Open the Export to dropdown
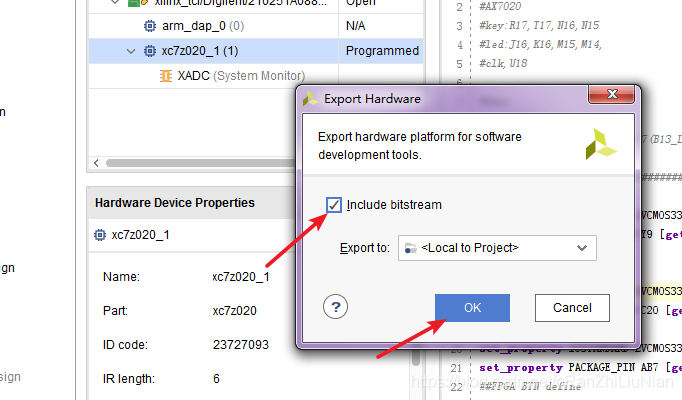 (x=497, y=248)
